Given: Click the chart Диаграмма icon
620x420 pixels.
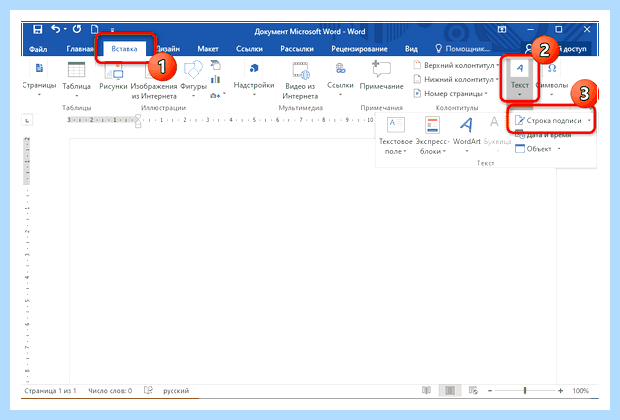Looking at the screenshot, I should 215,79.
